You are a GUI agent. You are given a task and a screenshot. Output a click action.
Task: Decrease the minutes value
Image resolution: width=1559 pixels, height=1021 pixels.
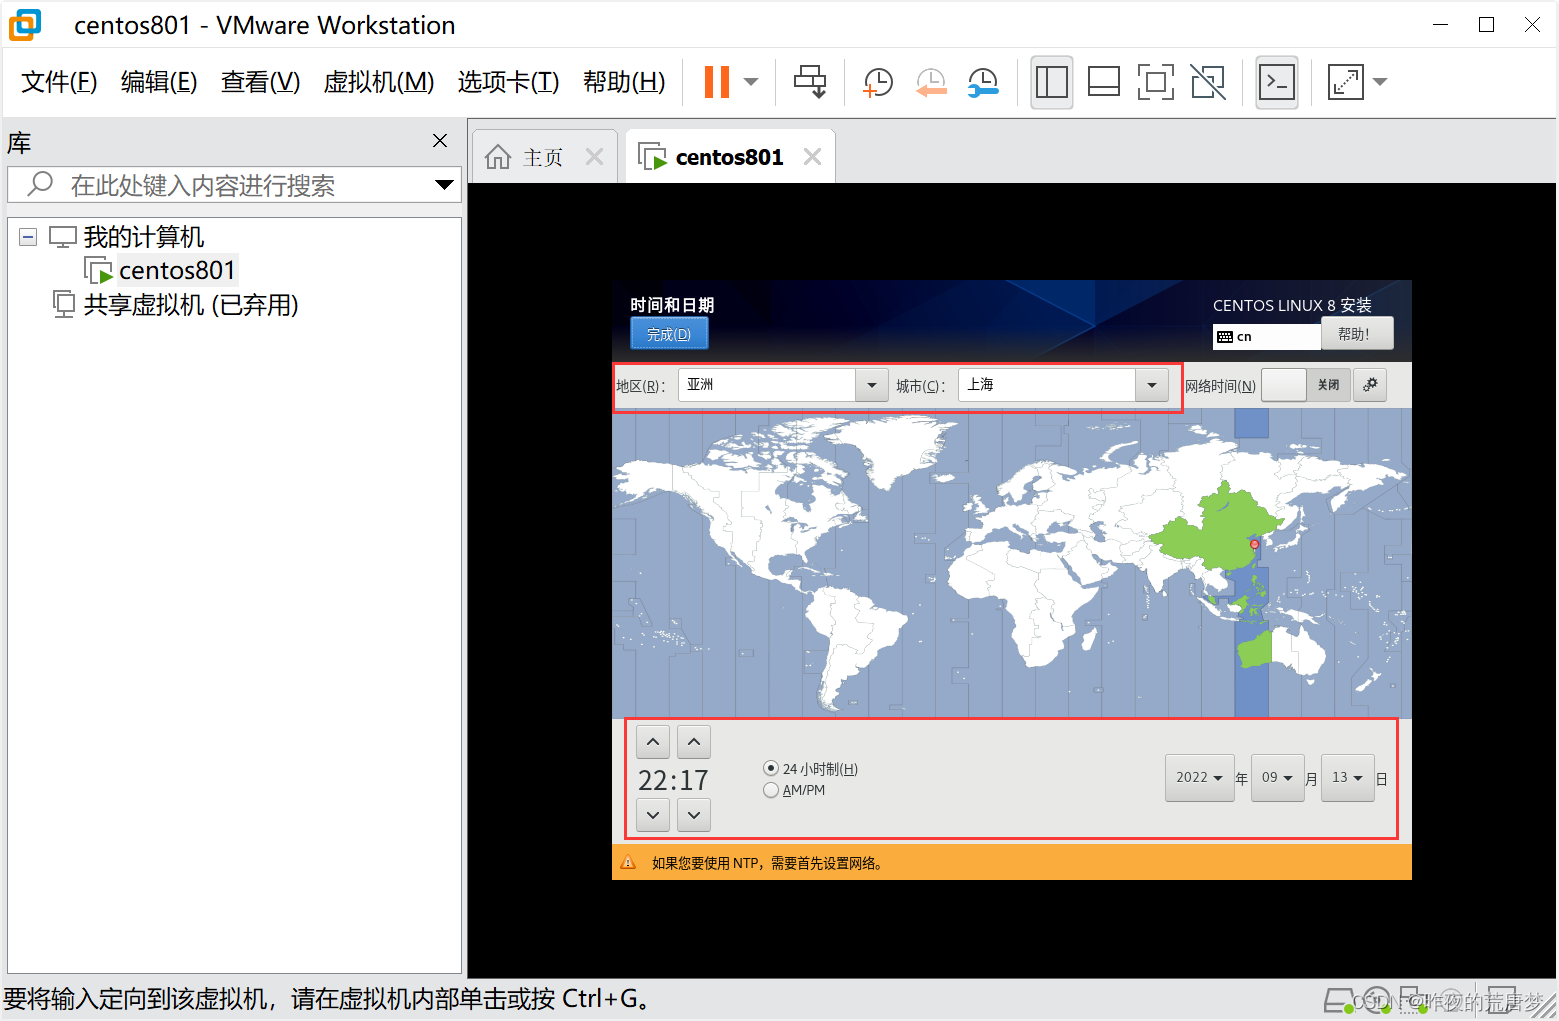click(x=694, y=815)
